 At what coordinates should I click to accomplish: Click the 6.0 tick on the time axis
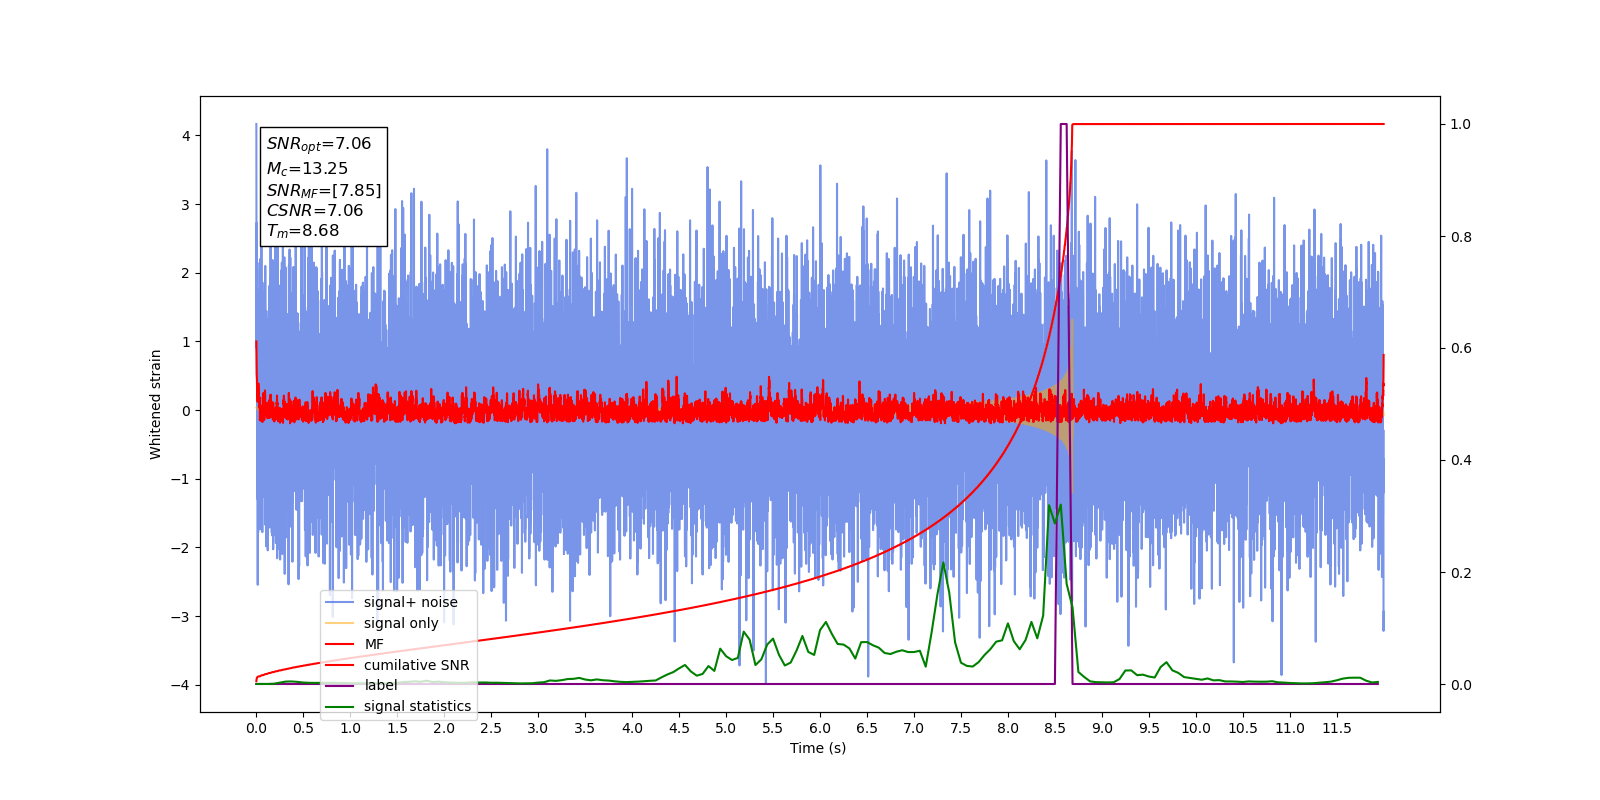820,728
